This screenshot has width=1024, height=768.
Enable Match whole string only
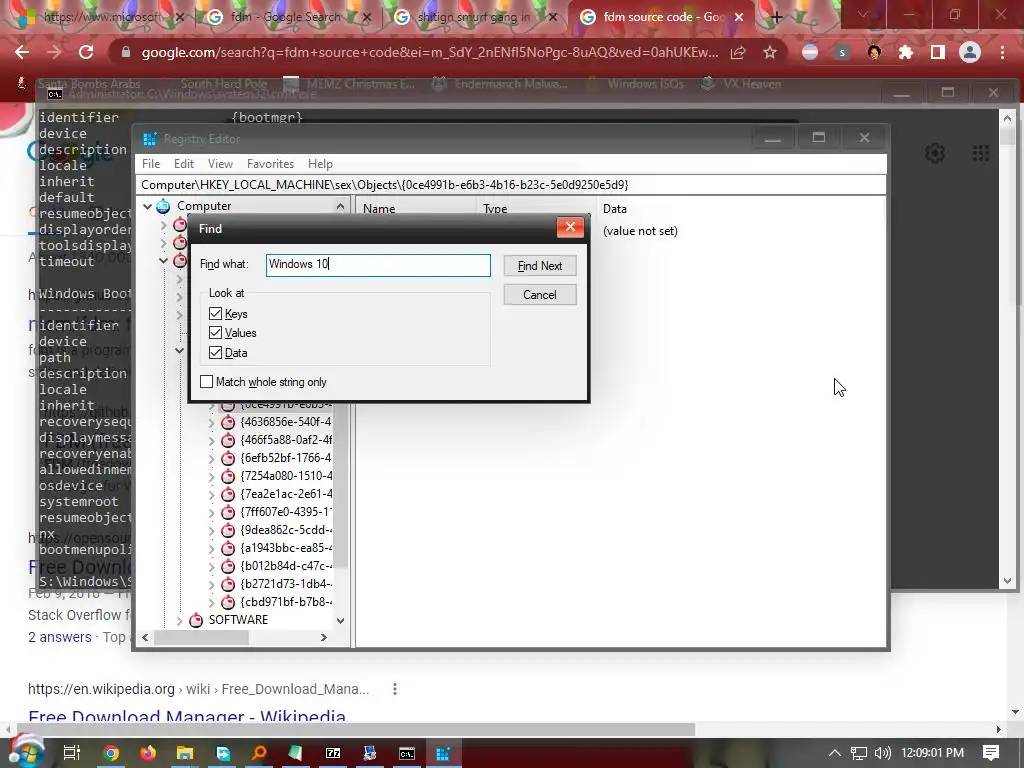(206, 381)
